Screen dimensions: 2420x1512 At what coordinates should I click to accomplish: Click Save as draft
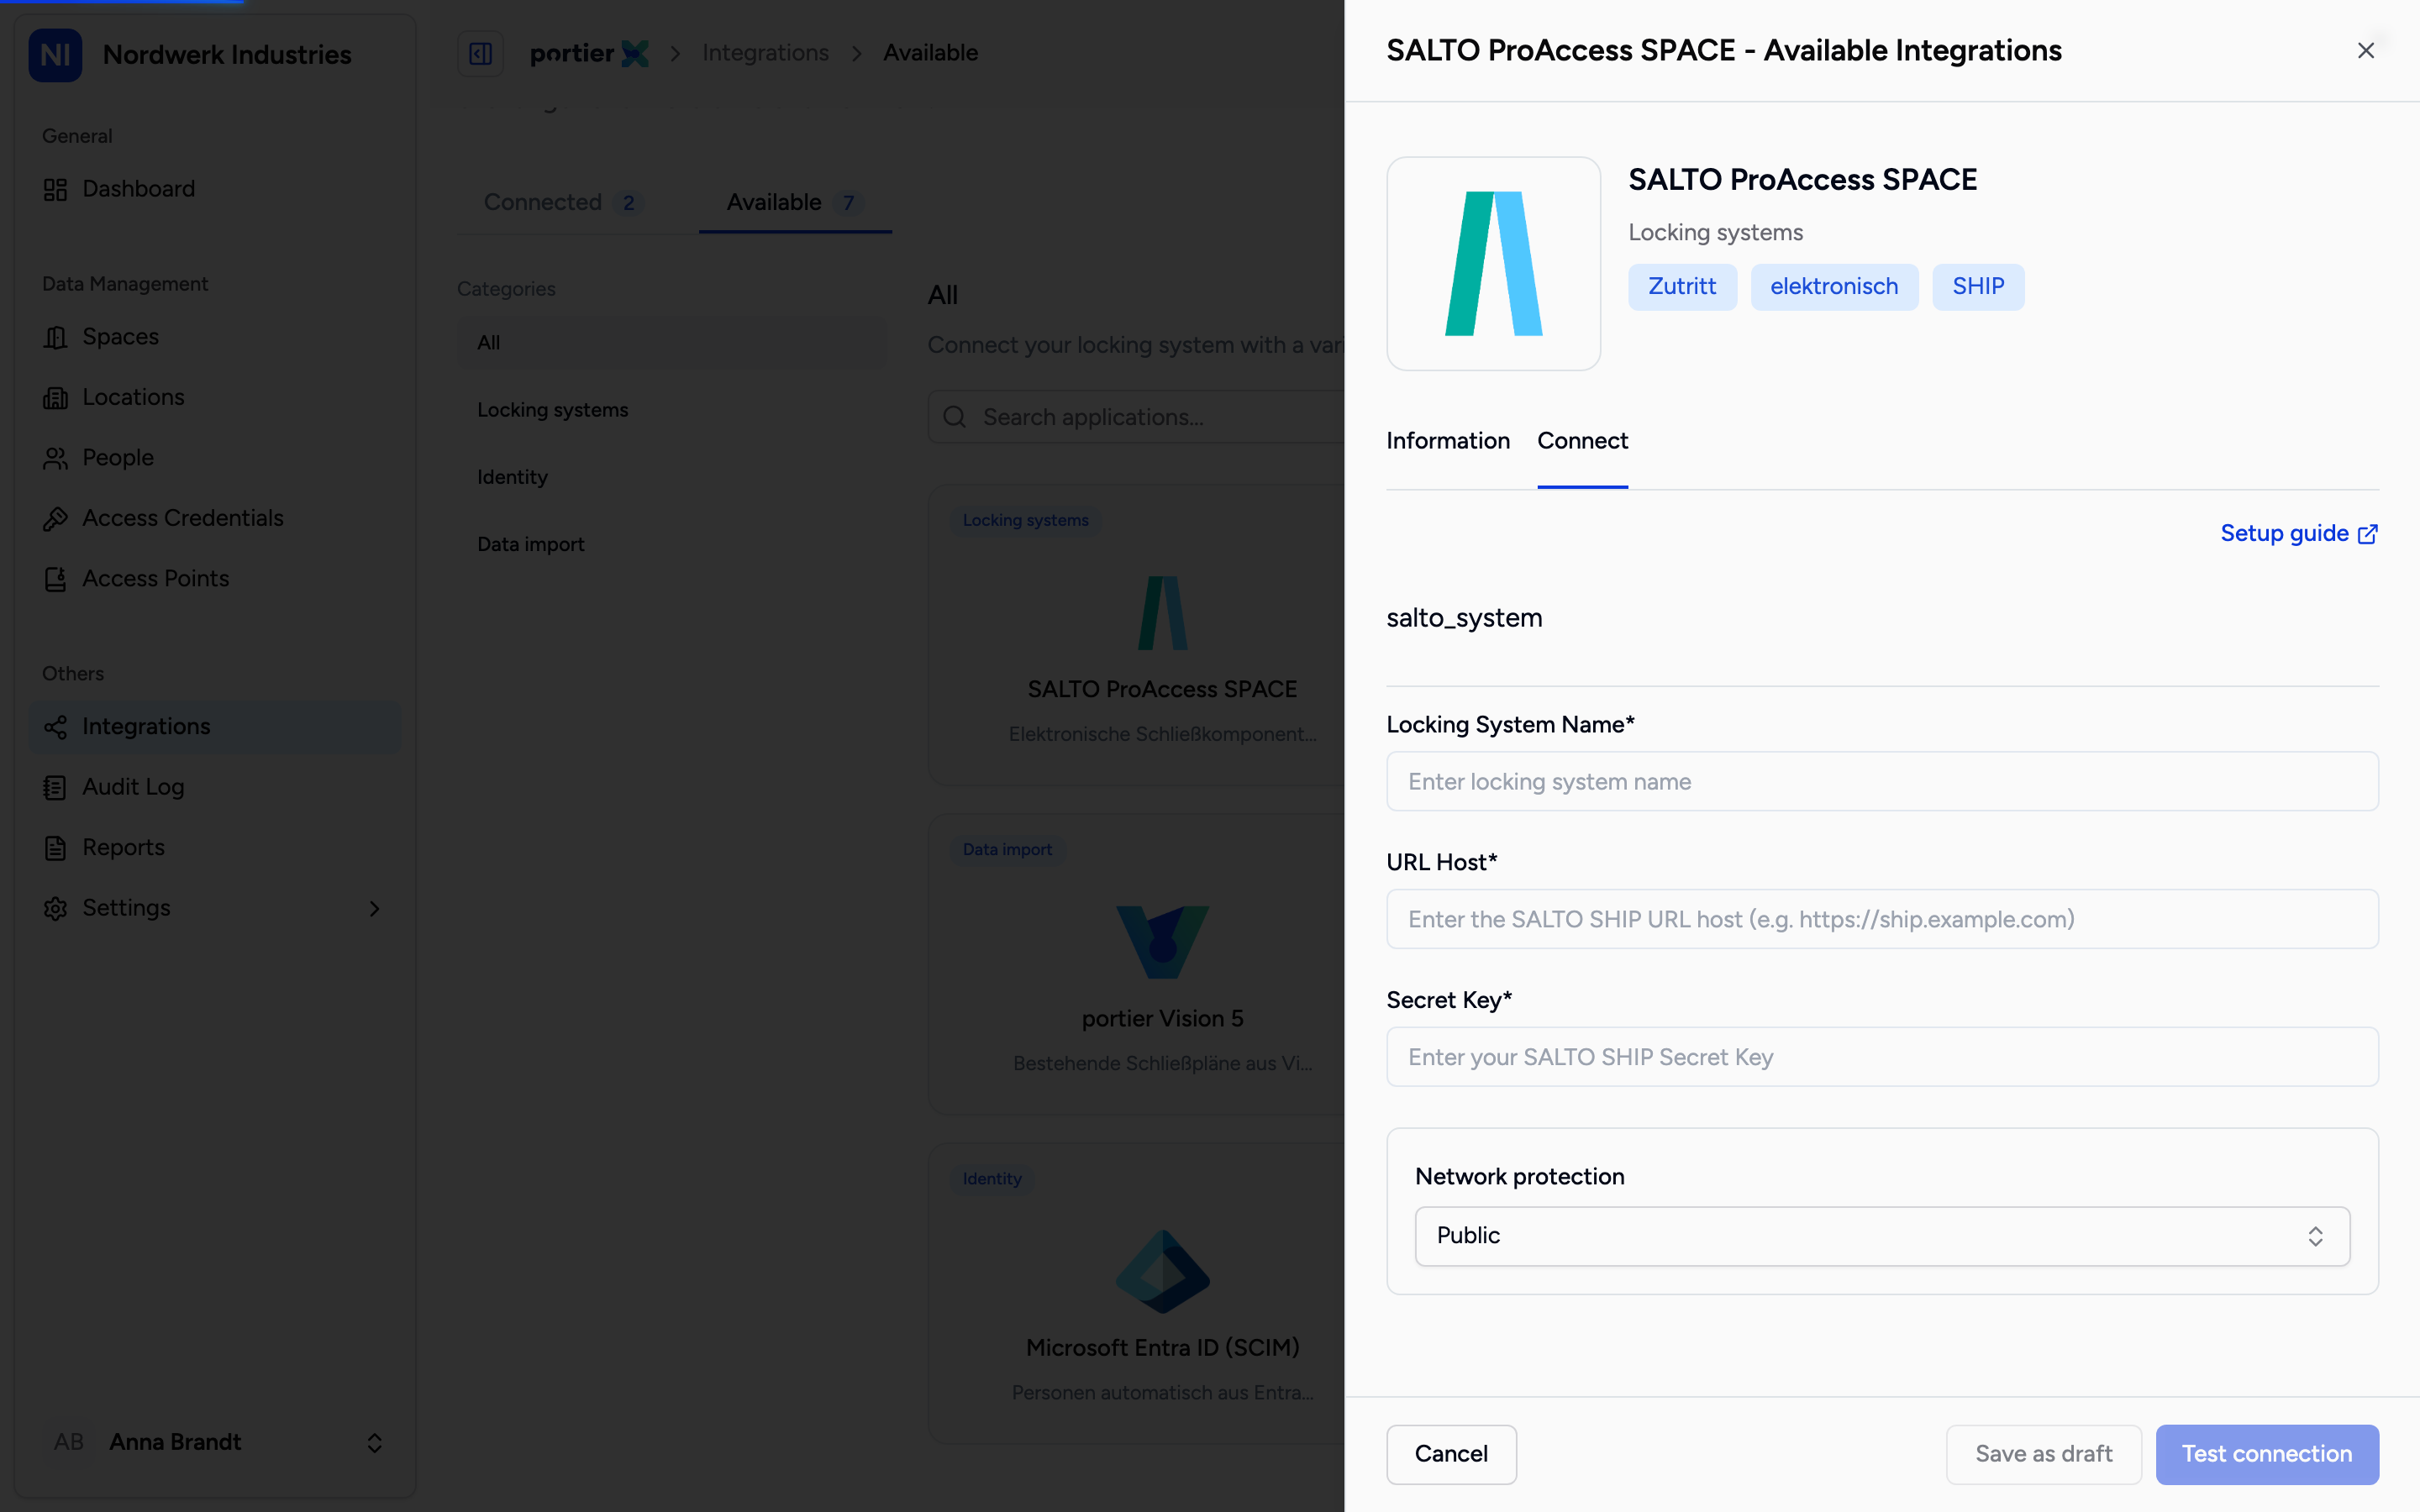(x=2043, y=1454)
